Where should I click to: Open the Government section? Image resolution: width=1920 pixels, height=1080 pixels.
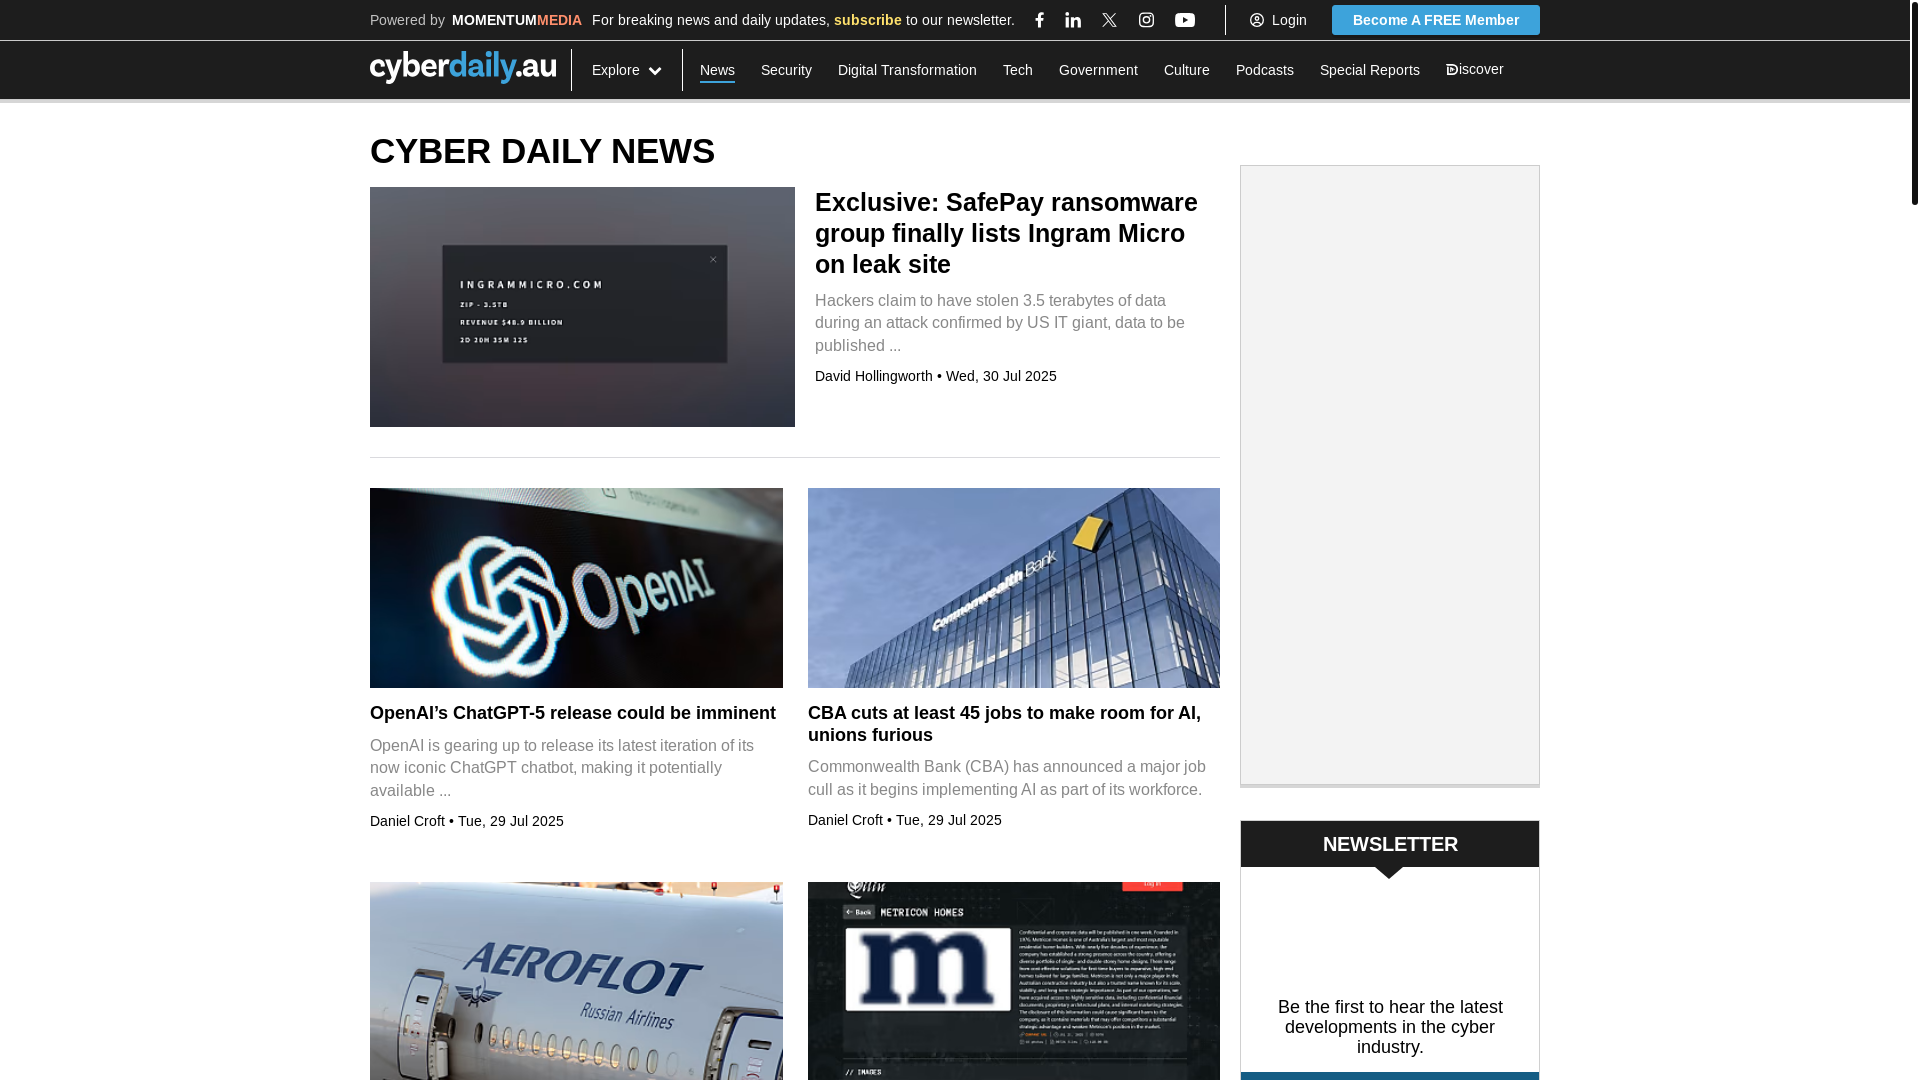(1098, 70)
